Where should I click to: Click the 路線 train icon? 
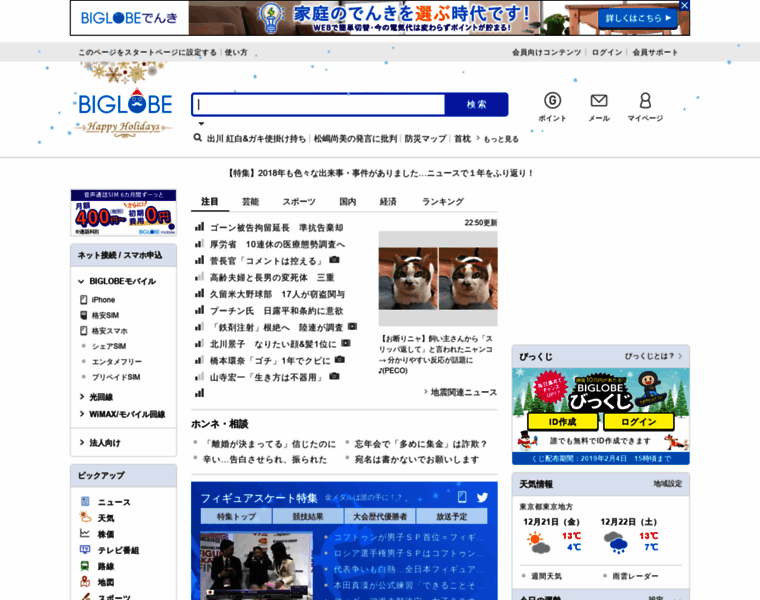(x=85, y=566)
